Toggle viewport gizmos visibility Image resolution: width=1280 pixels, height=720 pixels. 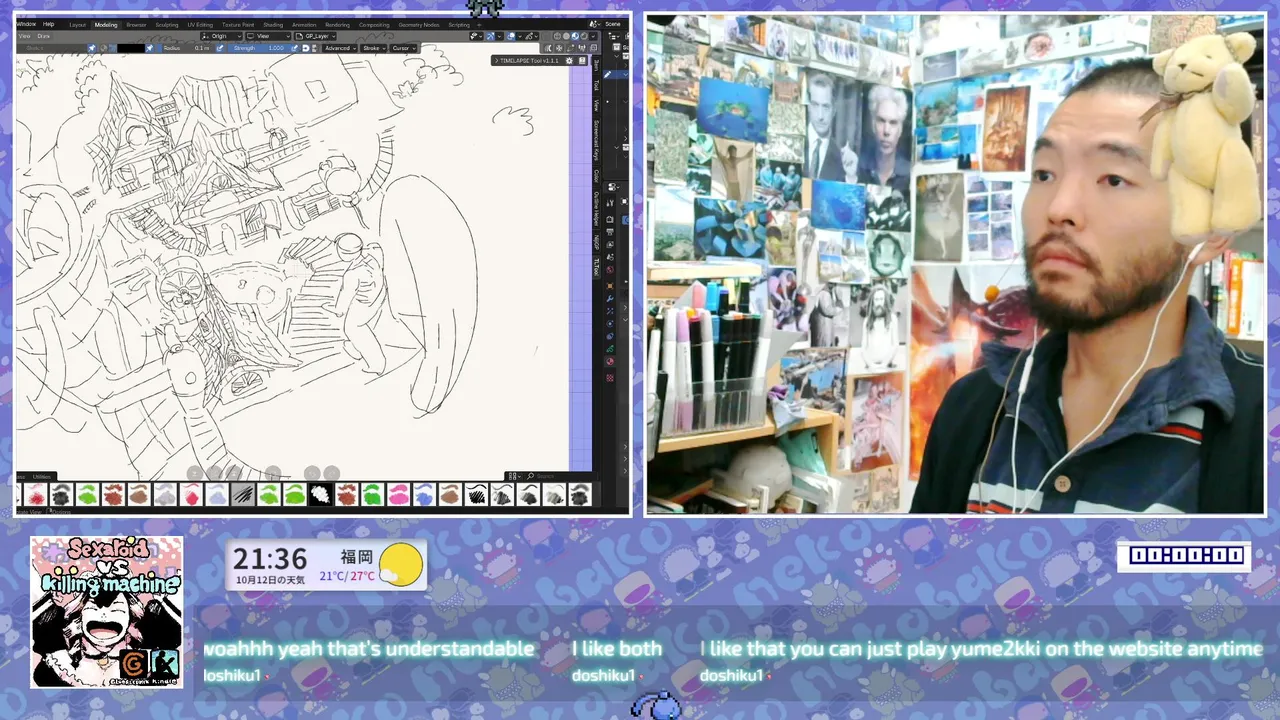490,36
